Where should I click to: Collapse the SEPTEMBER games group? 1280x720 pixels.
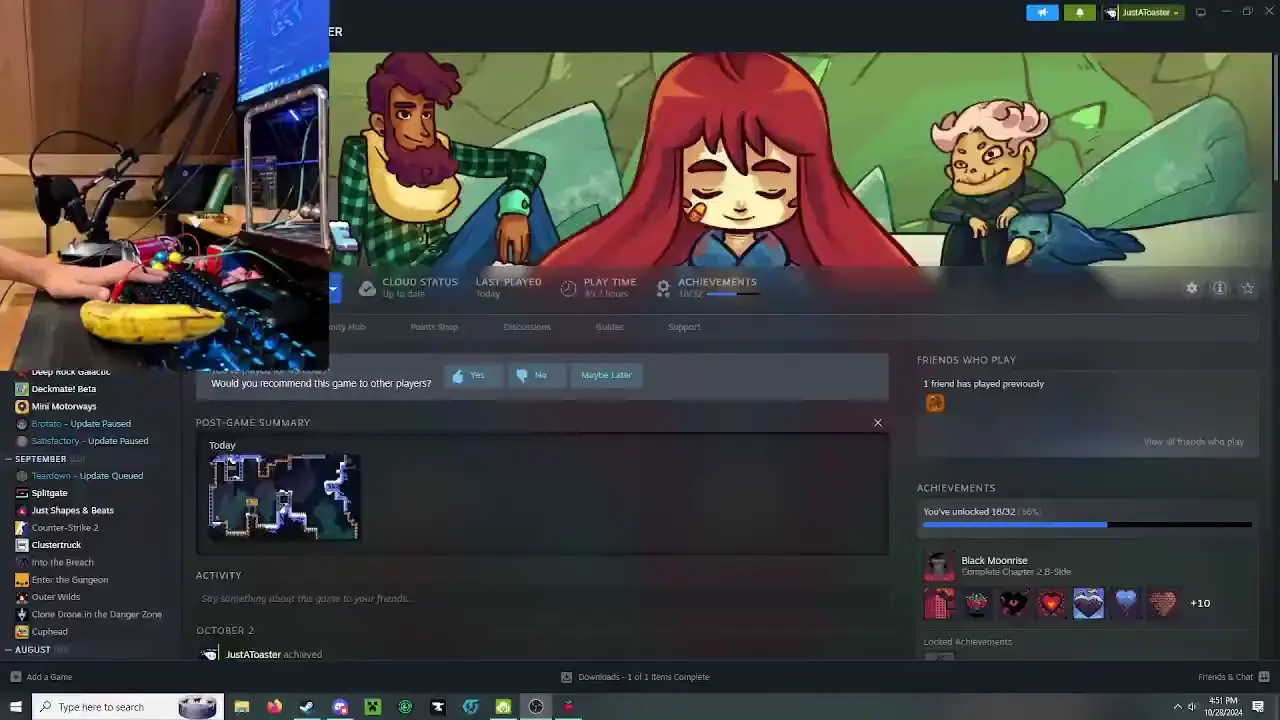pos(9,459)
